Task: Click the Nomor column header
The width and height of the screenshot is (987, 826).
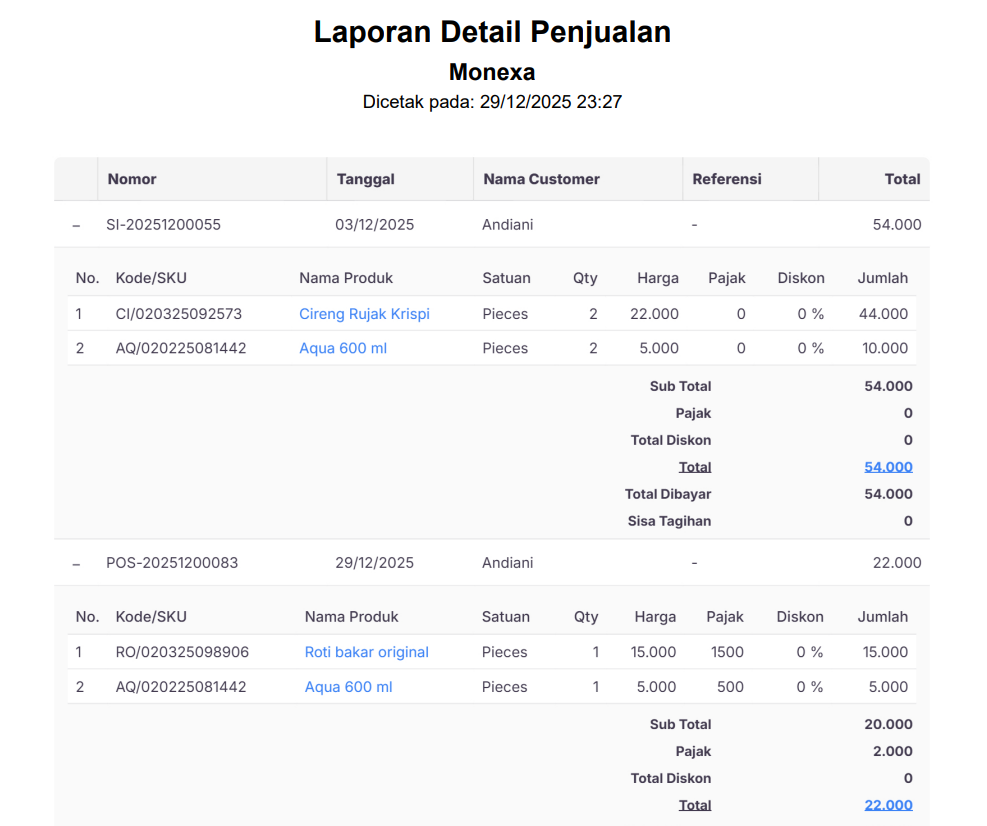Action: [x=132, y=179]
